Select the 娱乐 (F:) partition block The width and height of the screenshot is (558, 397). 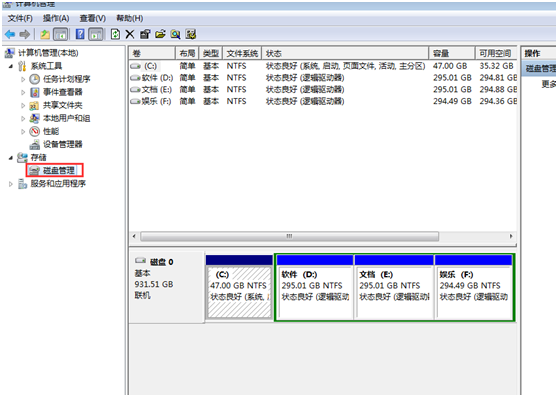pos(474,287)
